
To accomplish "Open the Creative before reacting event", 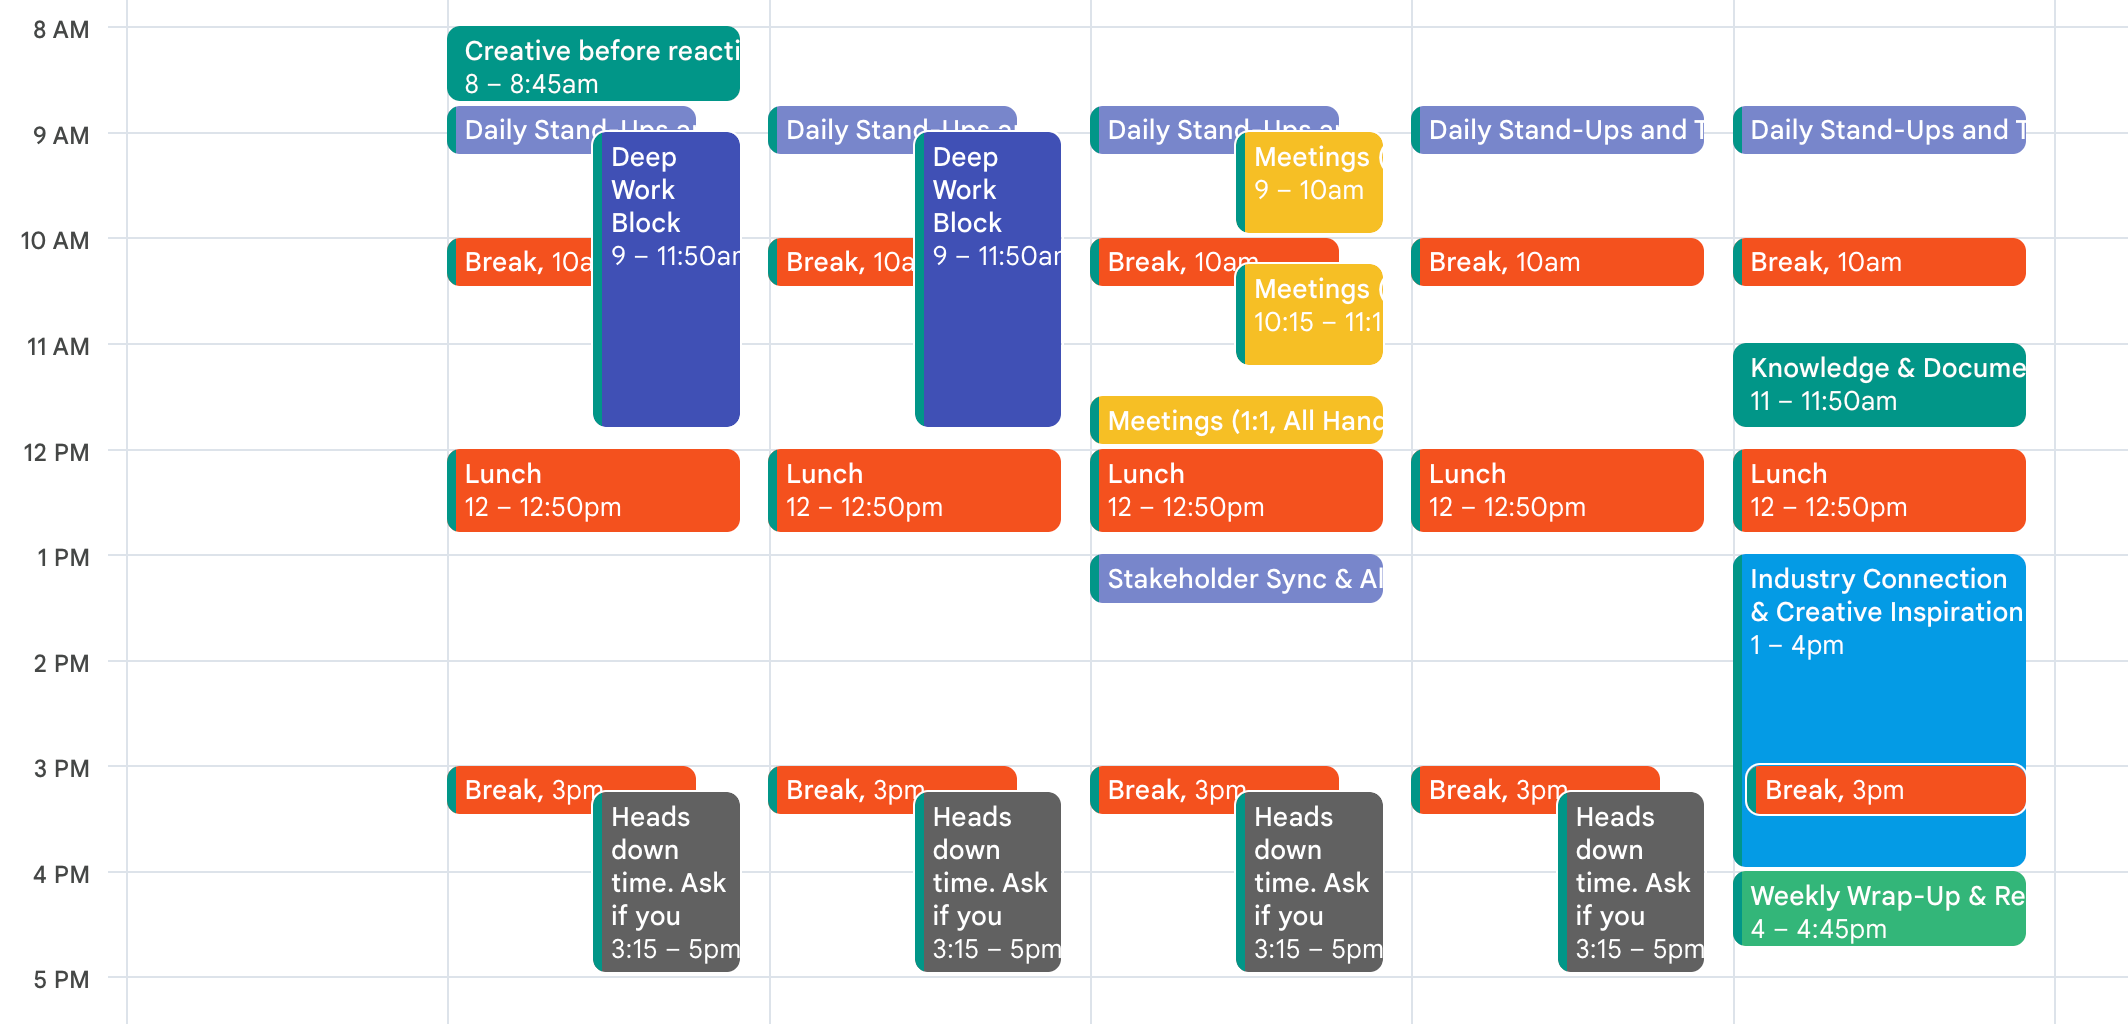I will point(590,63).
